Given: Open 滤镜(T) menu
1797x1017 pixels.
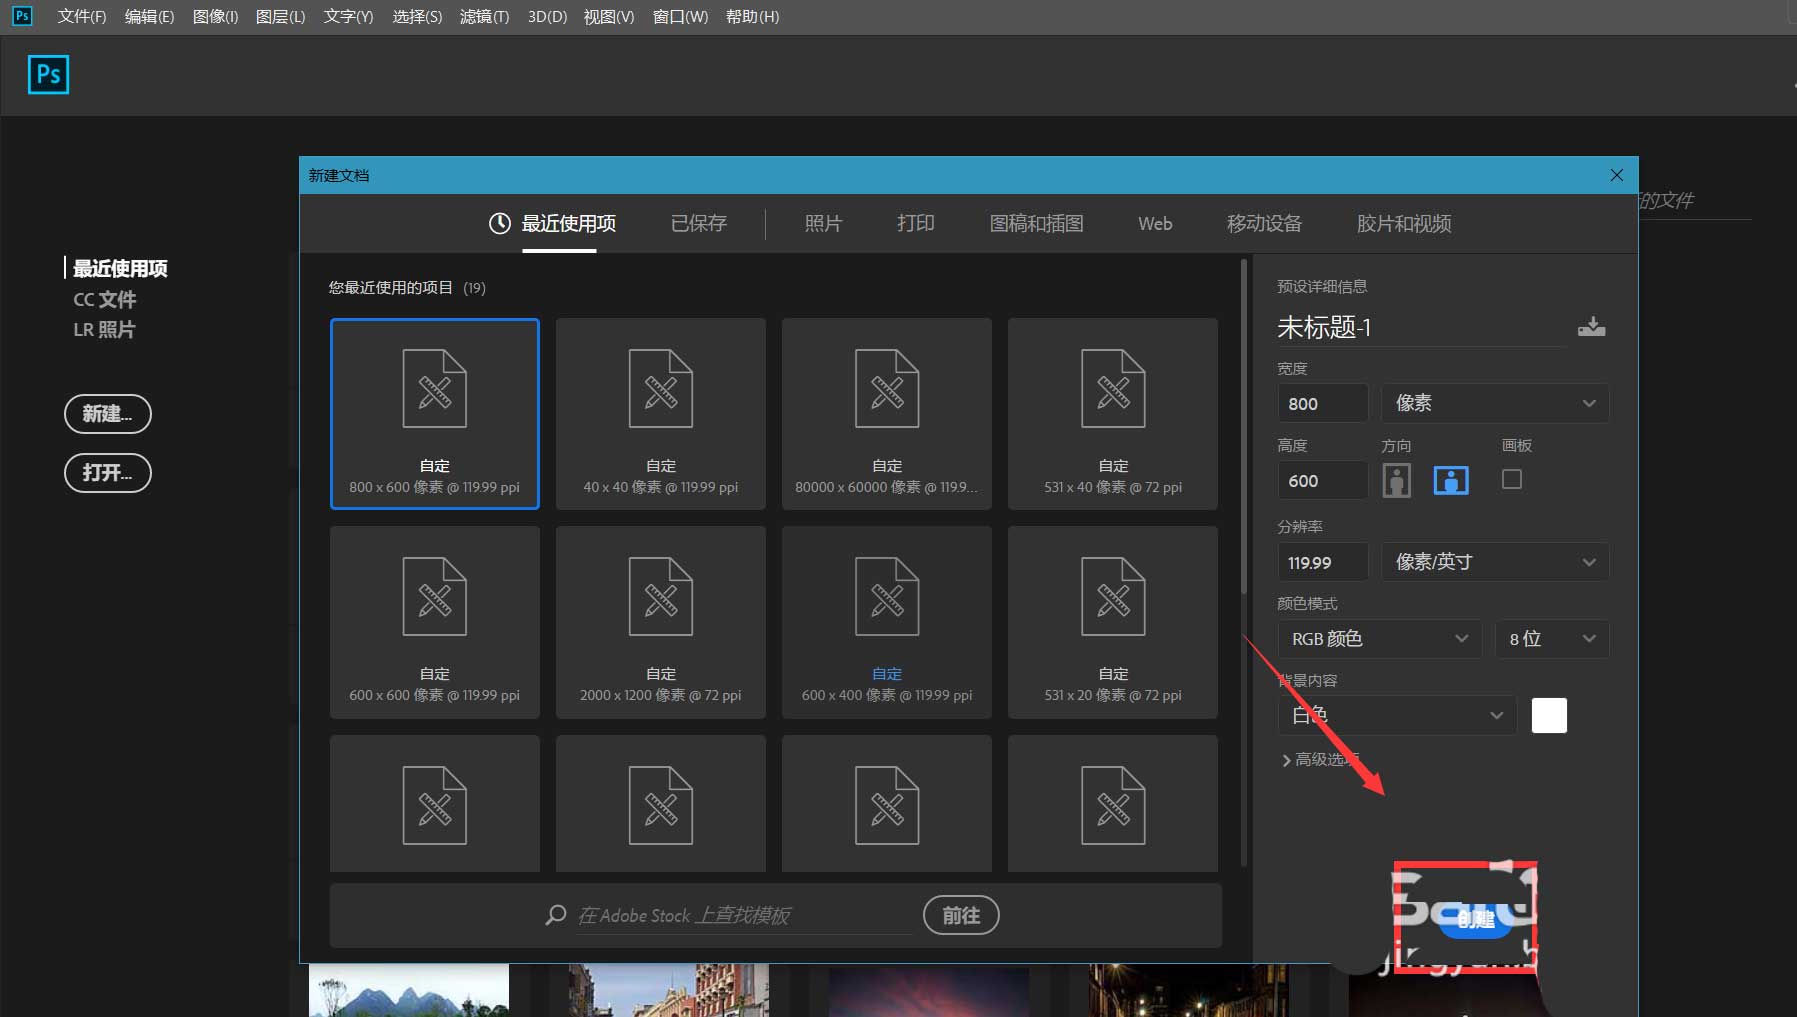Looking at the screenshot, I should [484, 16].
